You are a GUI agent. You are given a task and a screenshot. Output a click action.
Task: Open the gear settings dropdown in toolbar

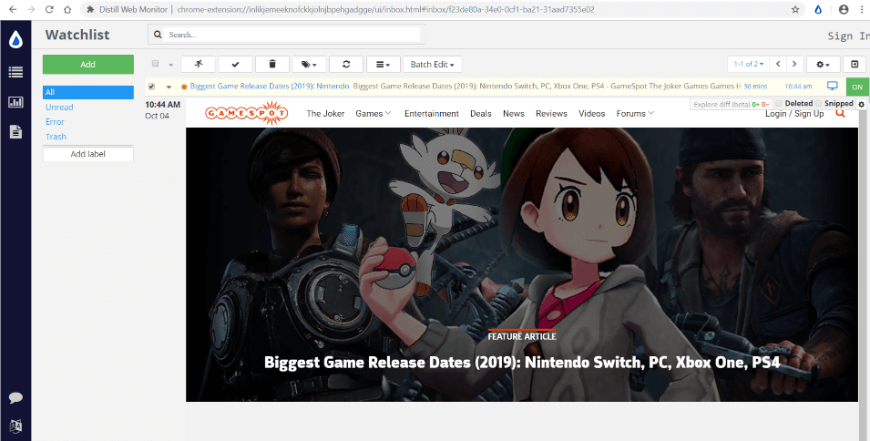point(824,64)
